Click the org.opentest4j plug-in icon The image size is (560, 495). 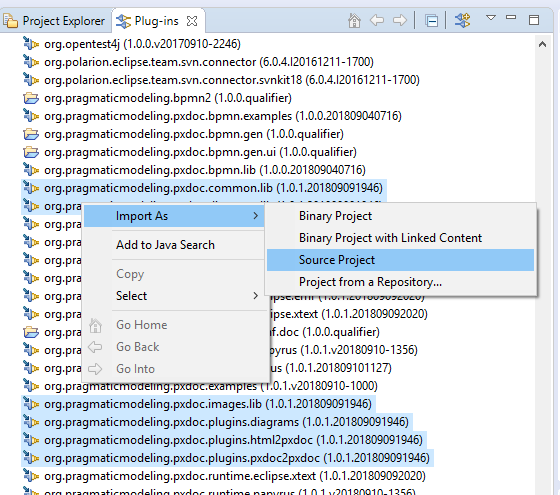point(31,43)
